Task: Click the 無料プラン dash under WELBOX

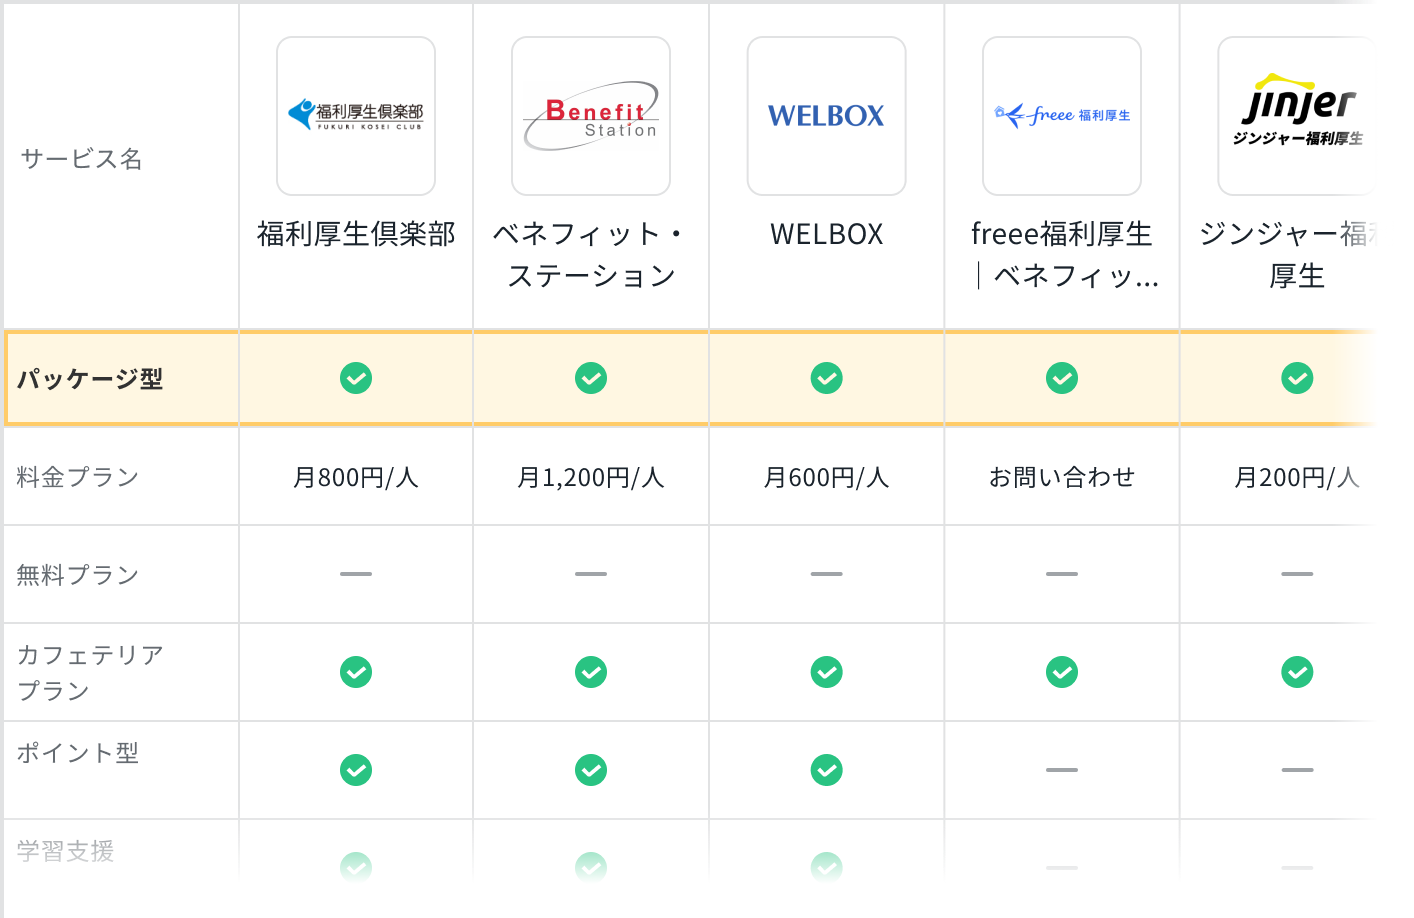Action: tap(826, 574)
